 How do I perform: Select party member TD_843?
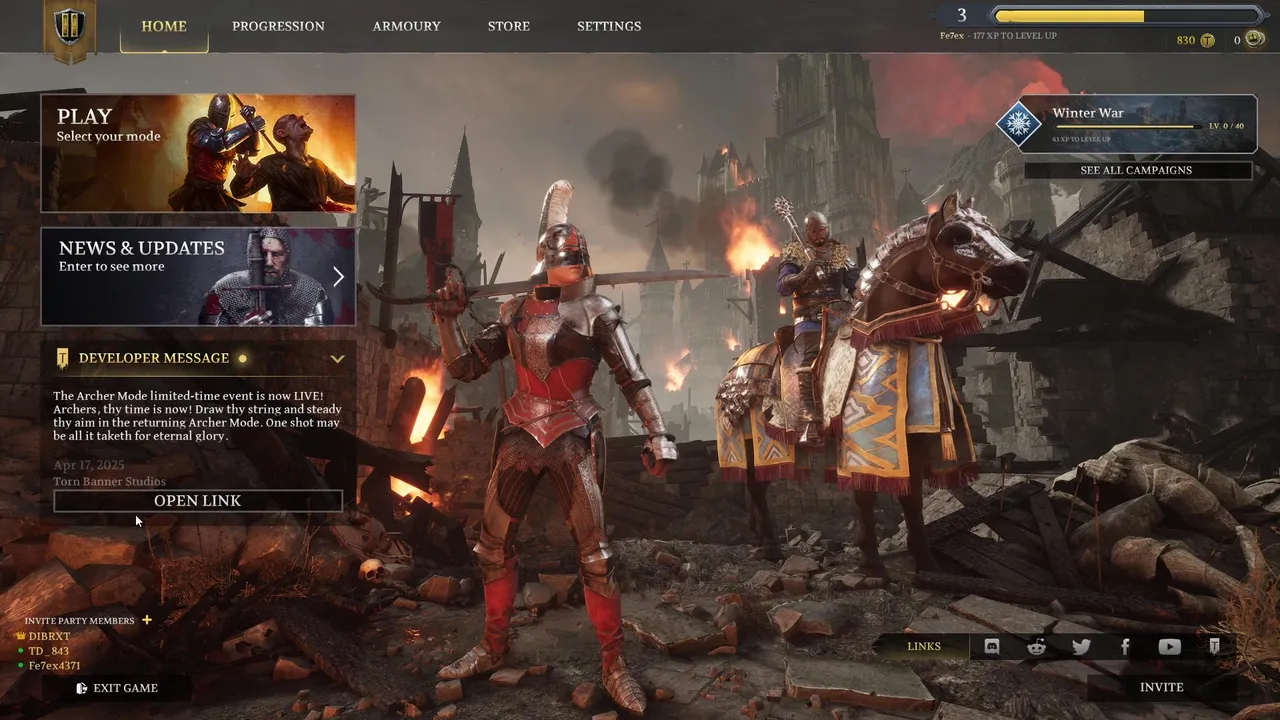tap(48, 651)
